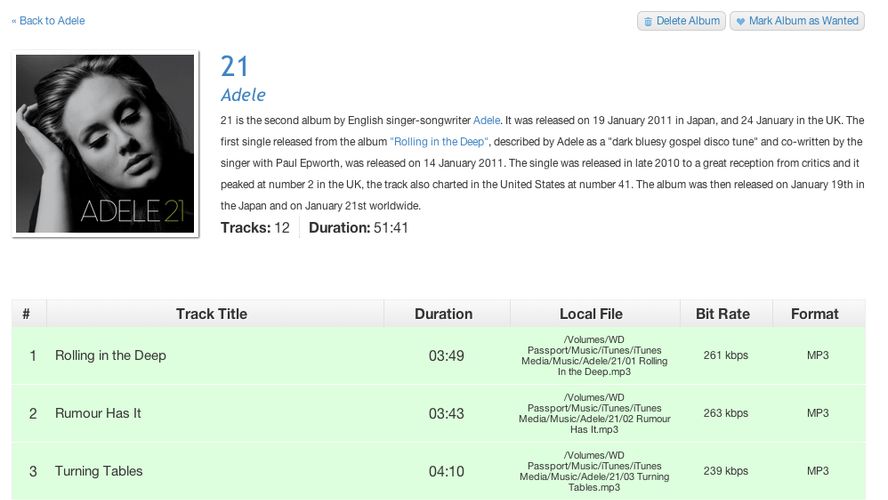
Task: Click 239 kbps bit rate cell
Action: 725,471
